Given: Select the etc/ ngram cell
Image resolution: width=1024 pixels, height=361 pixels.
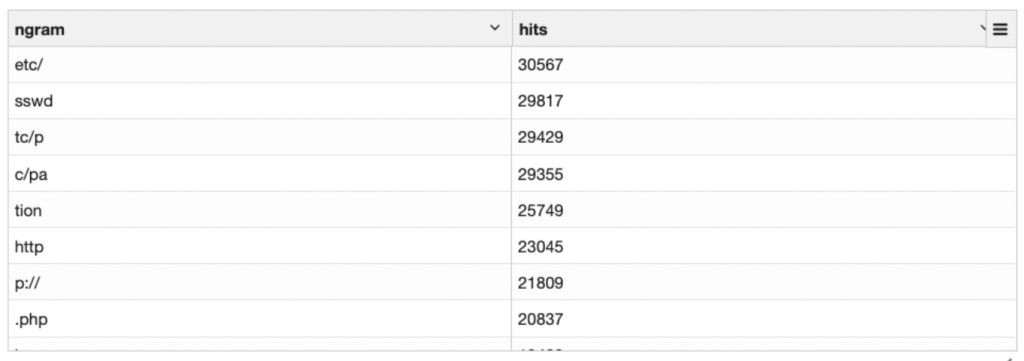Looking at the screenshot, I should coord(260,65).
